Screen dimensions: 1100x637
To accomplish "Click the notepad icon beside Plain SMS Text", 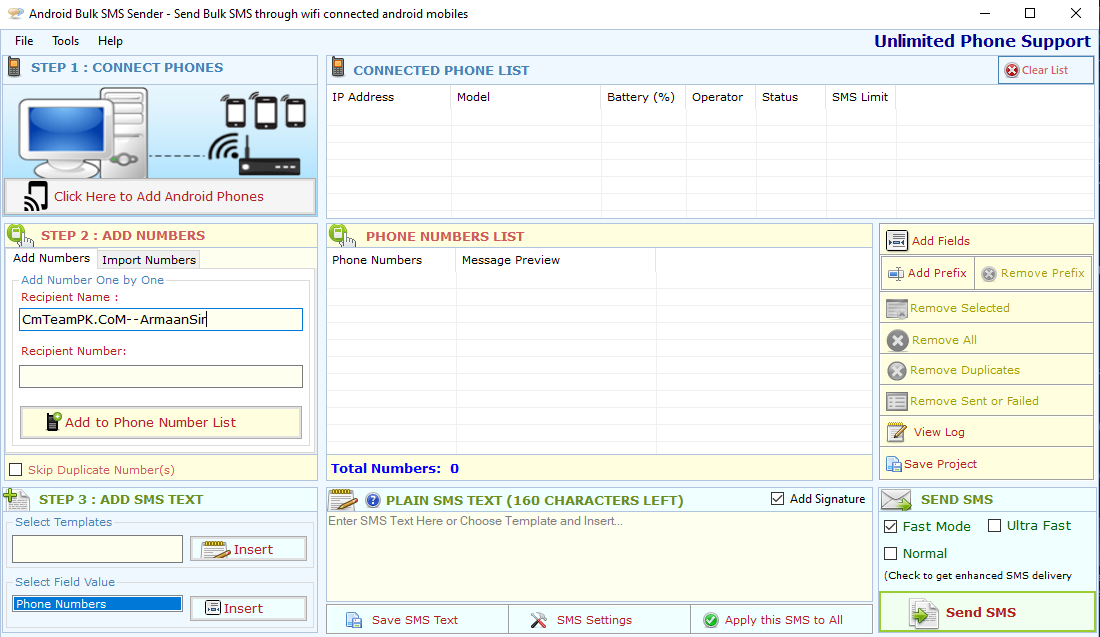I will pyautogui.click(x=343, y=499).
